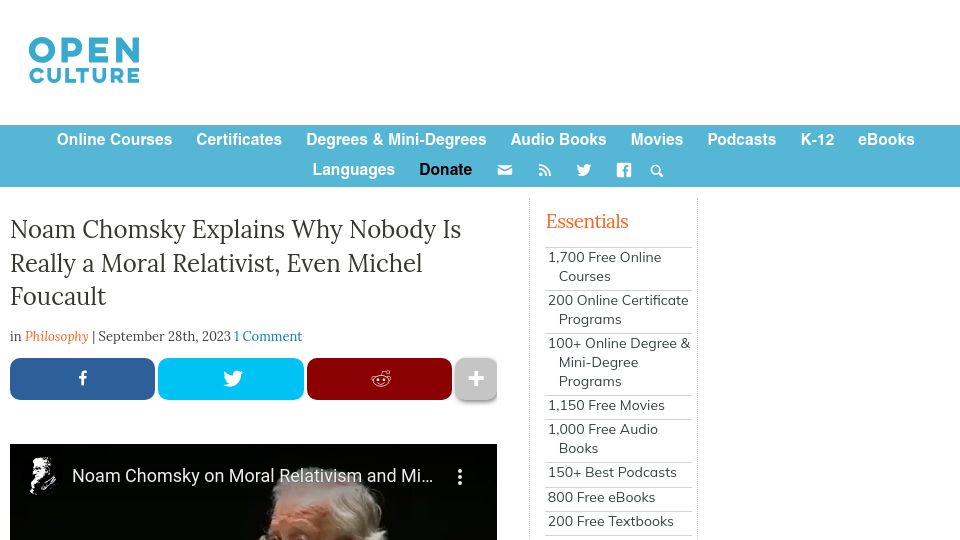This screenshot has height=540, width=960.
Task: Click the Open Culture logo
Action: (x=84, y=60)
